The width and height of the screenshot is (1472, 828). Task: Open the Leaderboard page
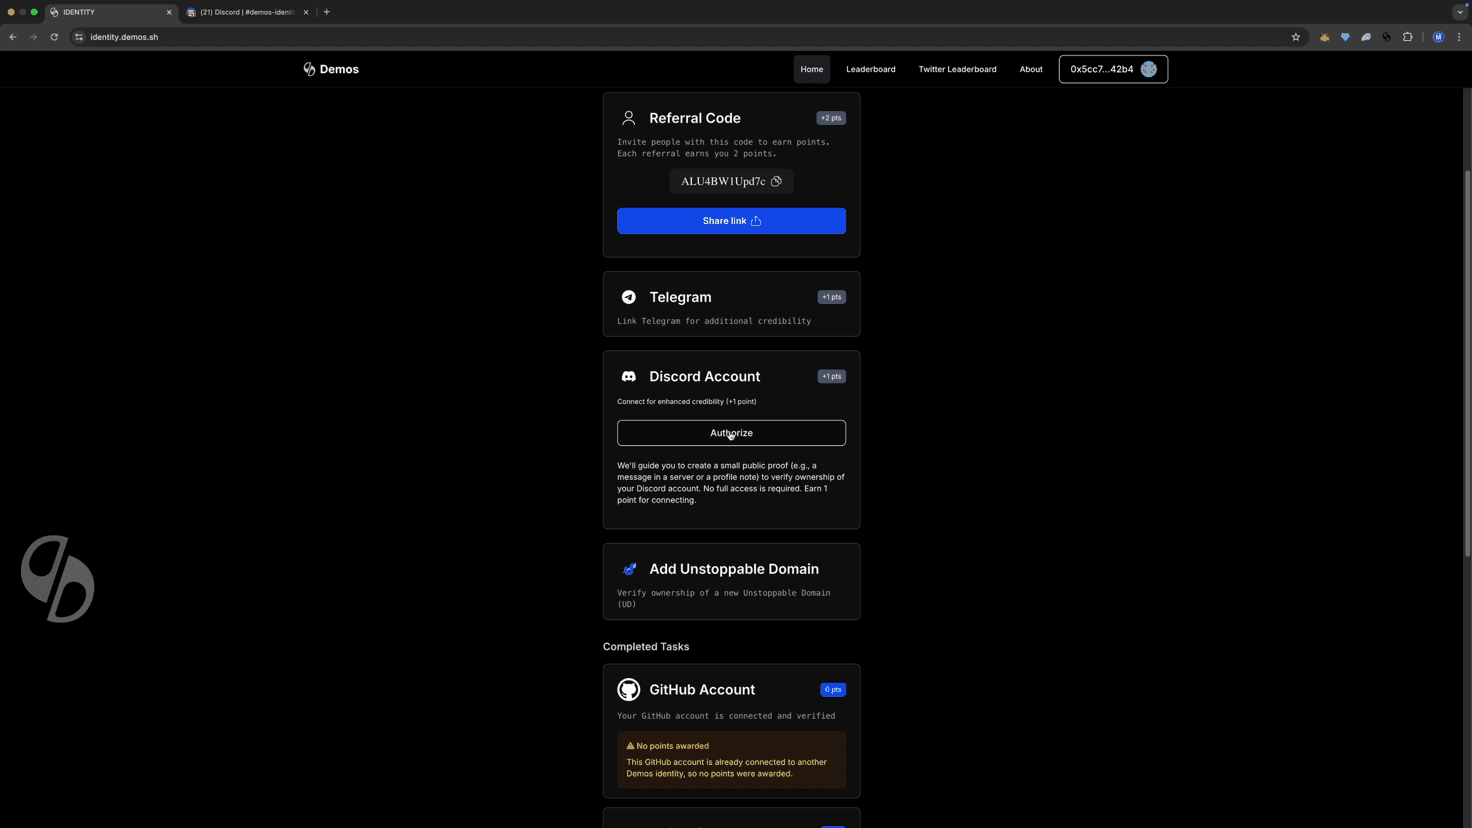870,69
